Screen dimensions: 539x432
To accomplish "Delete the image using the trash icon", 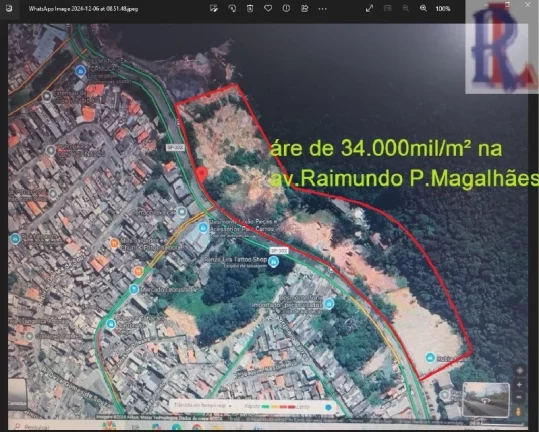I will [x=250, y=8].
